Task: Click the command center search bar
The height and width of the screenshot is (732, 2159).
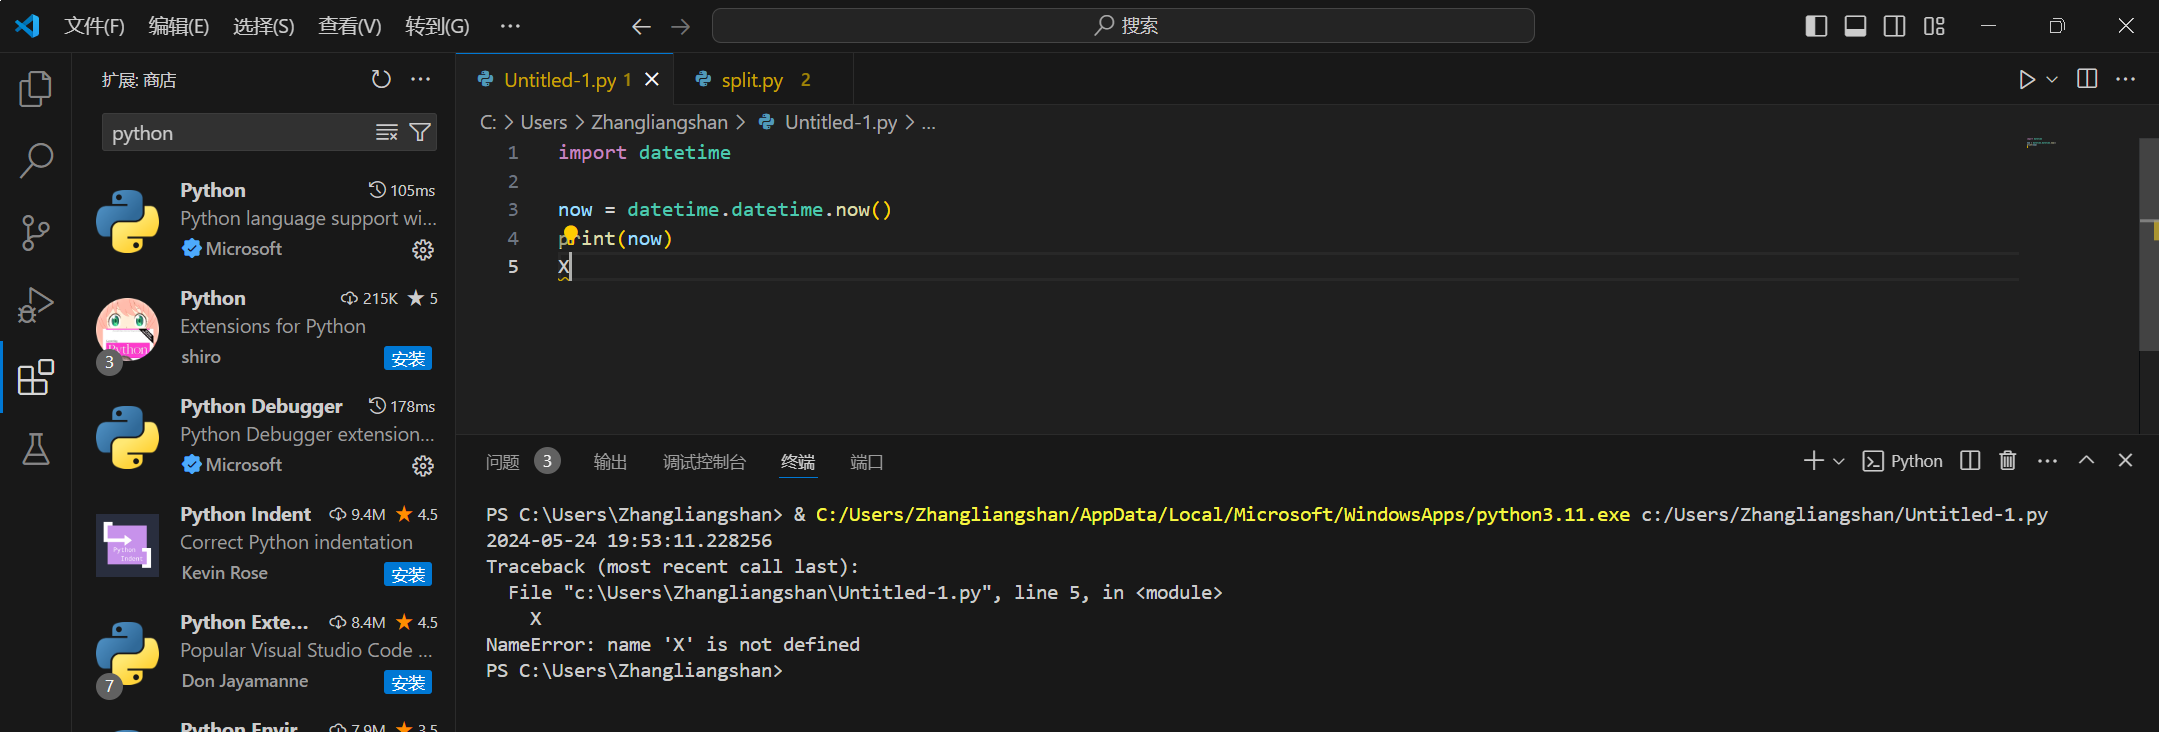Action: point(1123,26)
